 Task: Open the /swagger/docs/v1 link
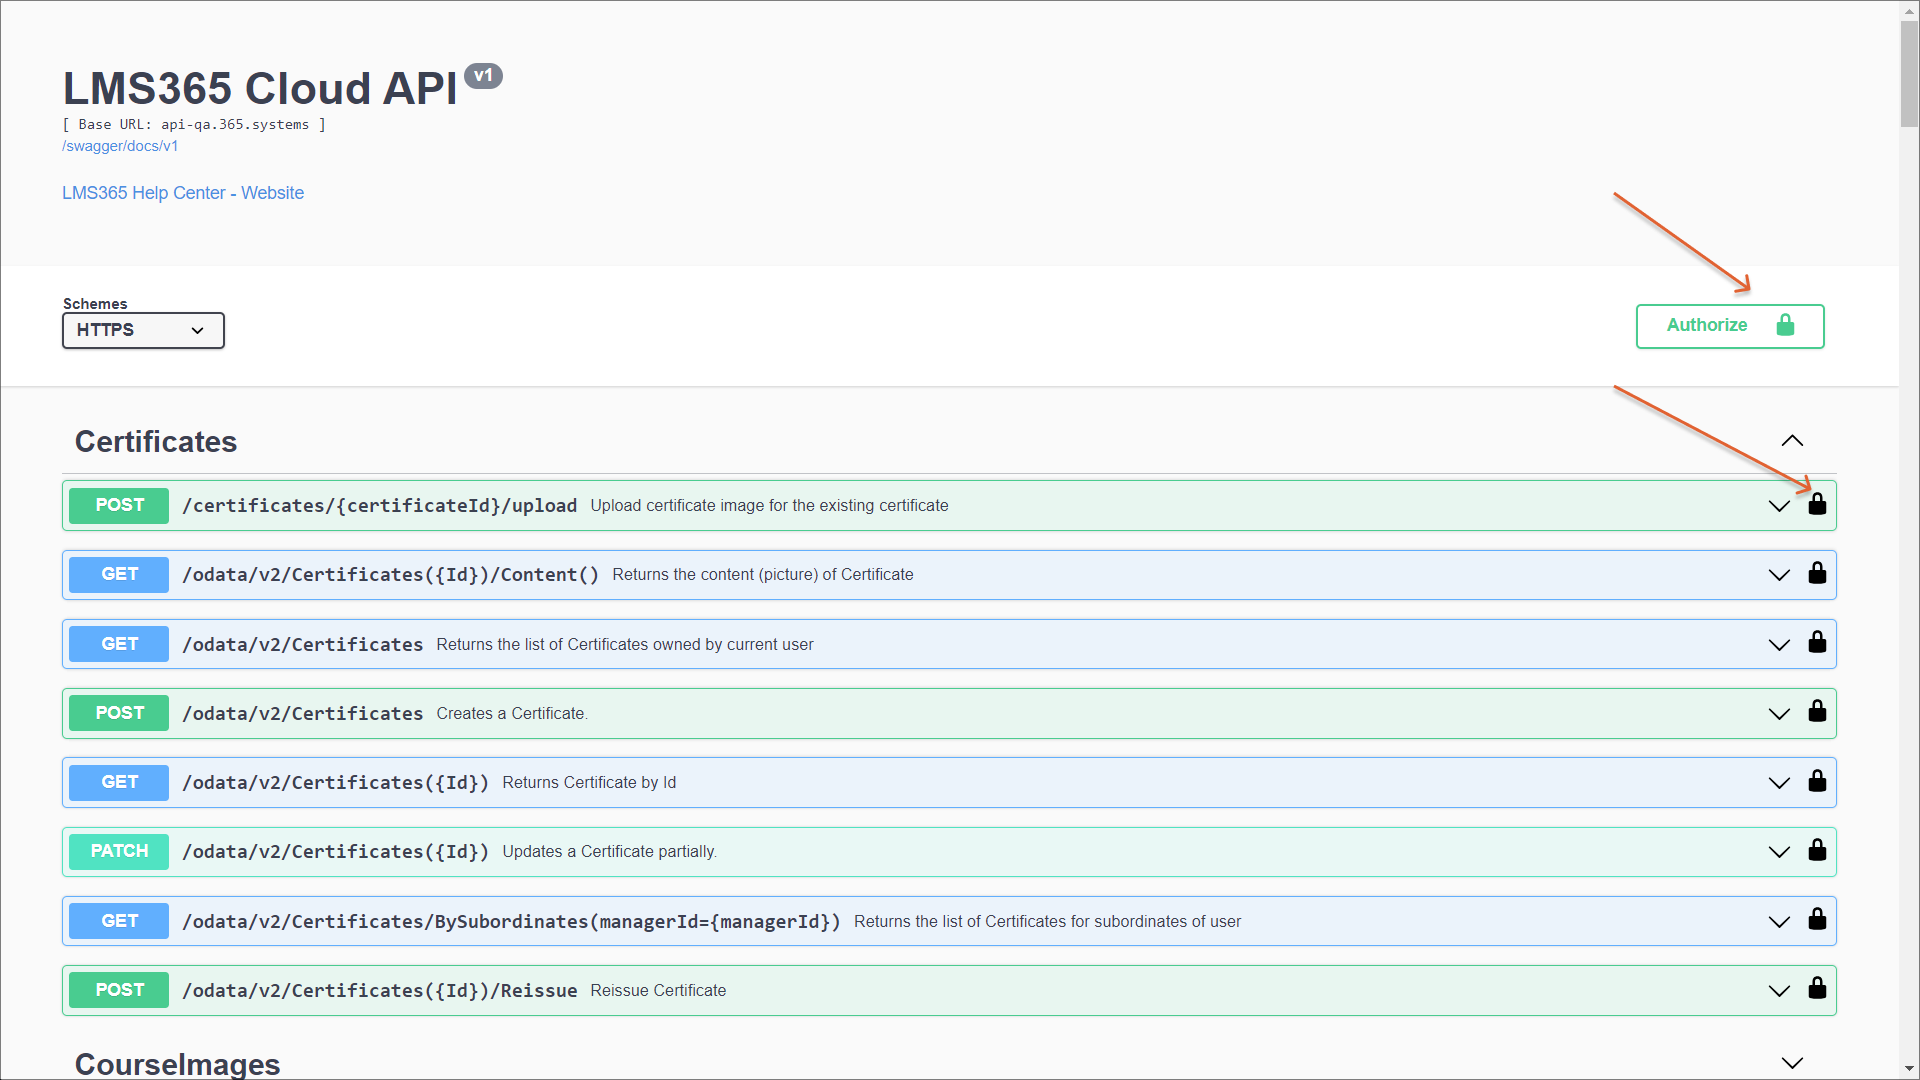coord(120,146)
